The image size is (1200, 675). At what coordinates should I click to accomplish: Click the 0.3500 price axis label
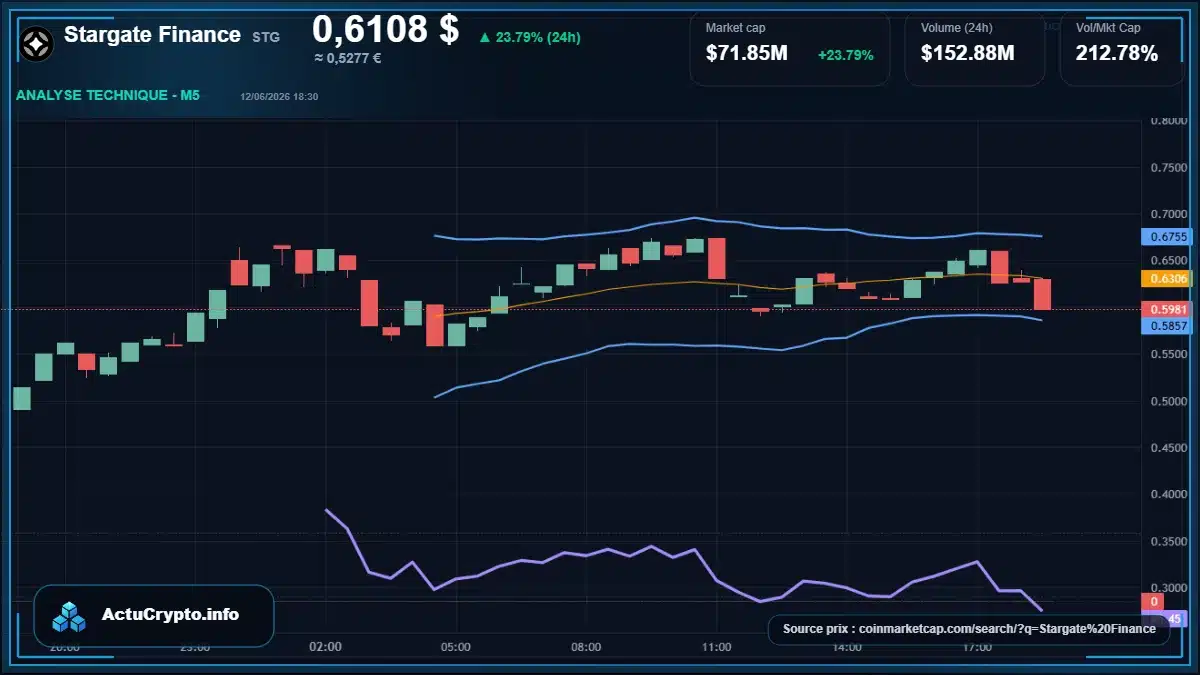point(1169,541)
